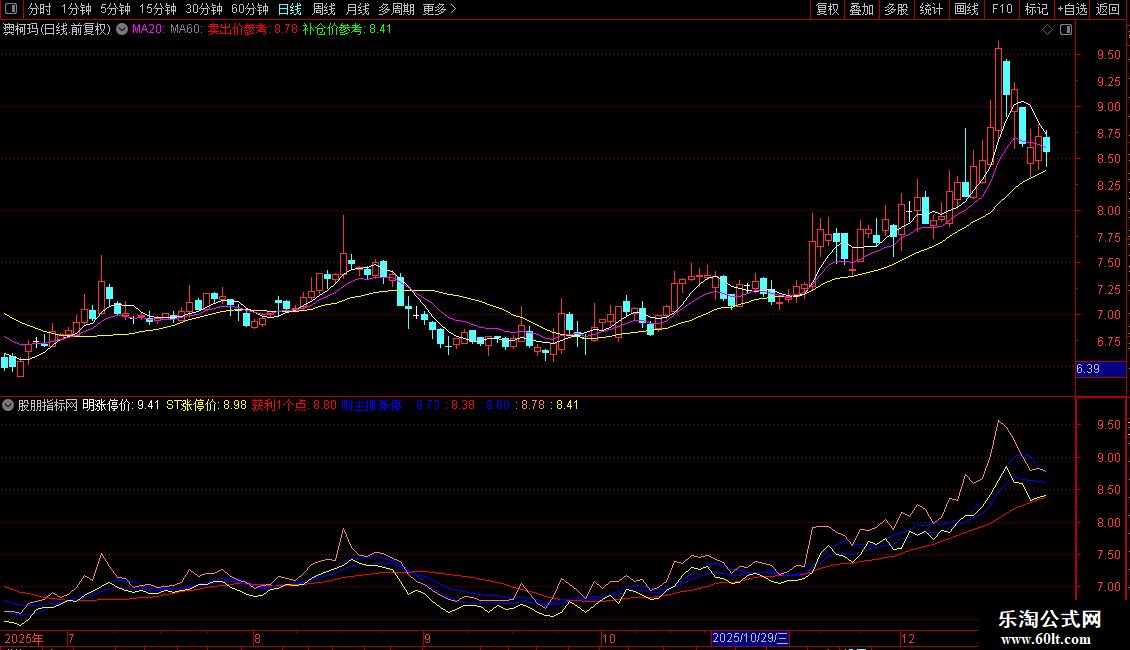Viewport: 1130px width, 650px height.
Task: Add stock with +自选 button
Action: tap(1072, 9)
